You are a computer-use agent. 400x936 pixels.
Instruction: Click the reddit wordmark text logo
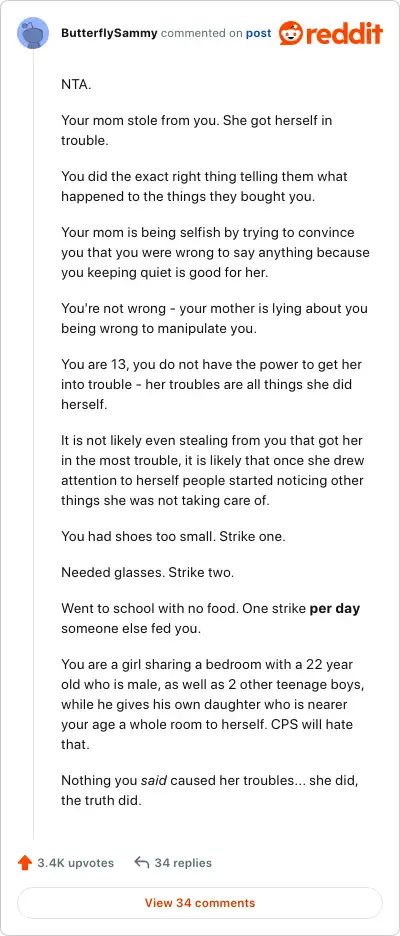pyautogui.click(x=345, y=34)
